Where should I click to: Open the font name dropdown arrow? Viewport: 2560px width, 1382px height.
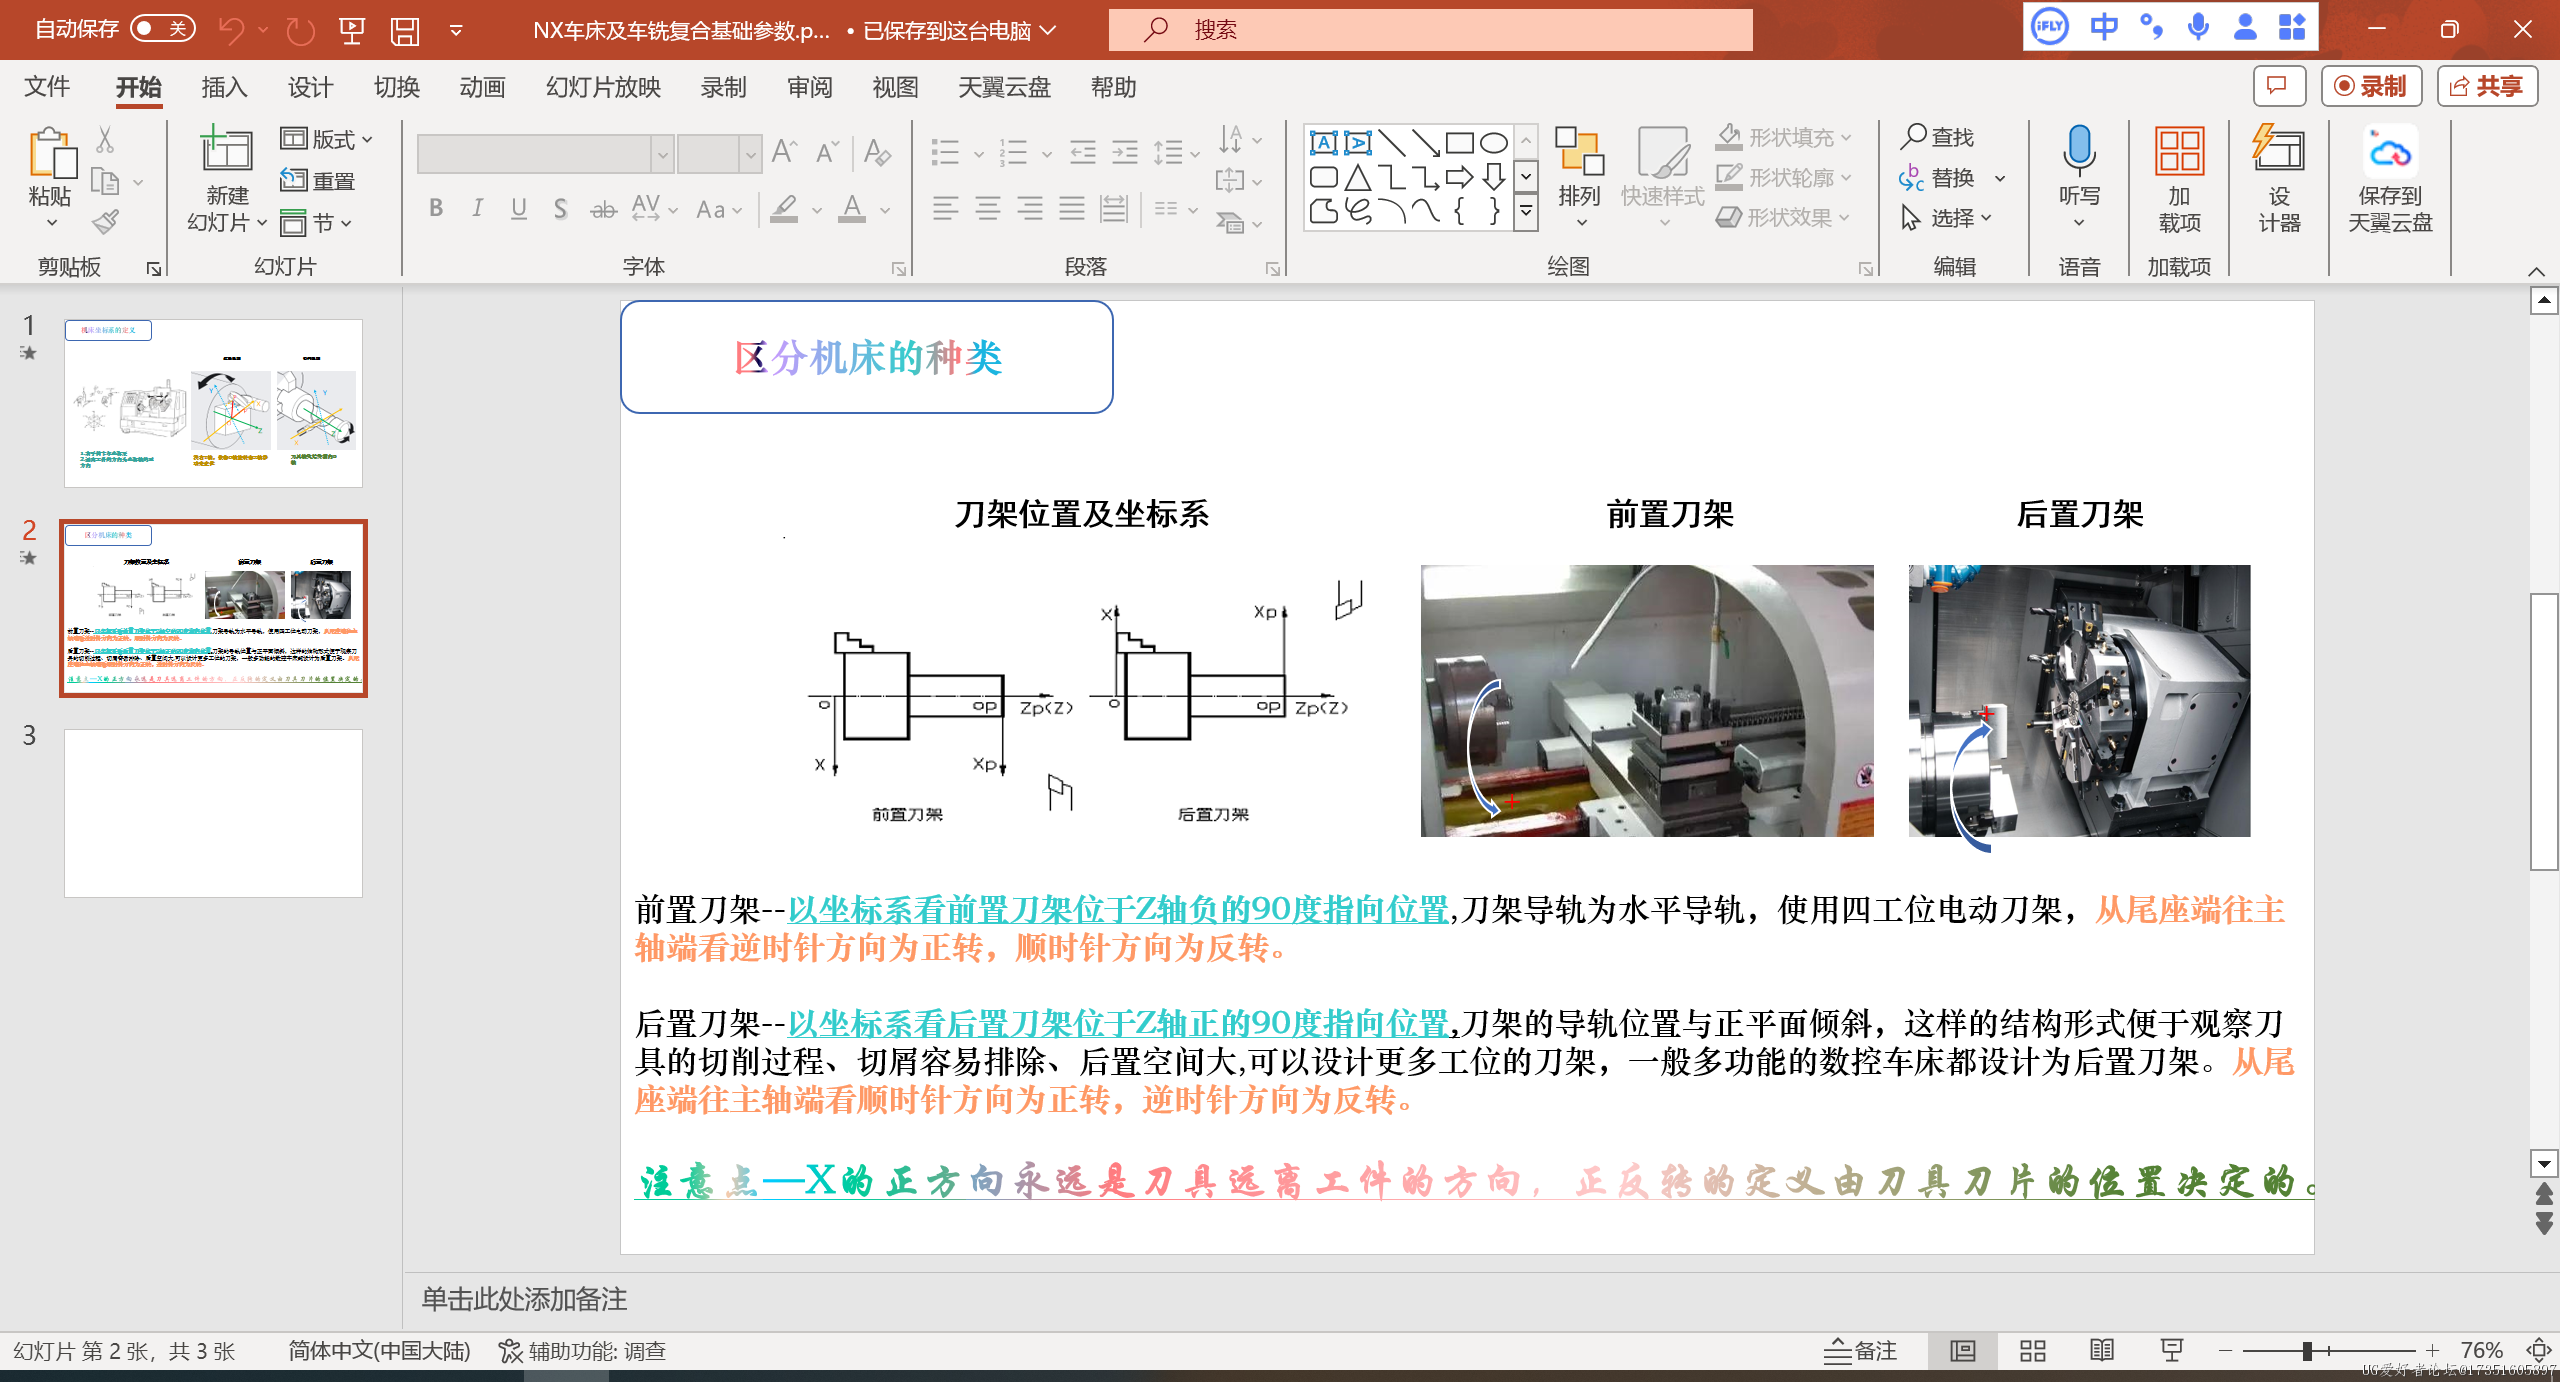tap(662, 154)
